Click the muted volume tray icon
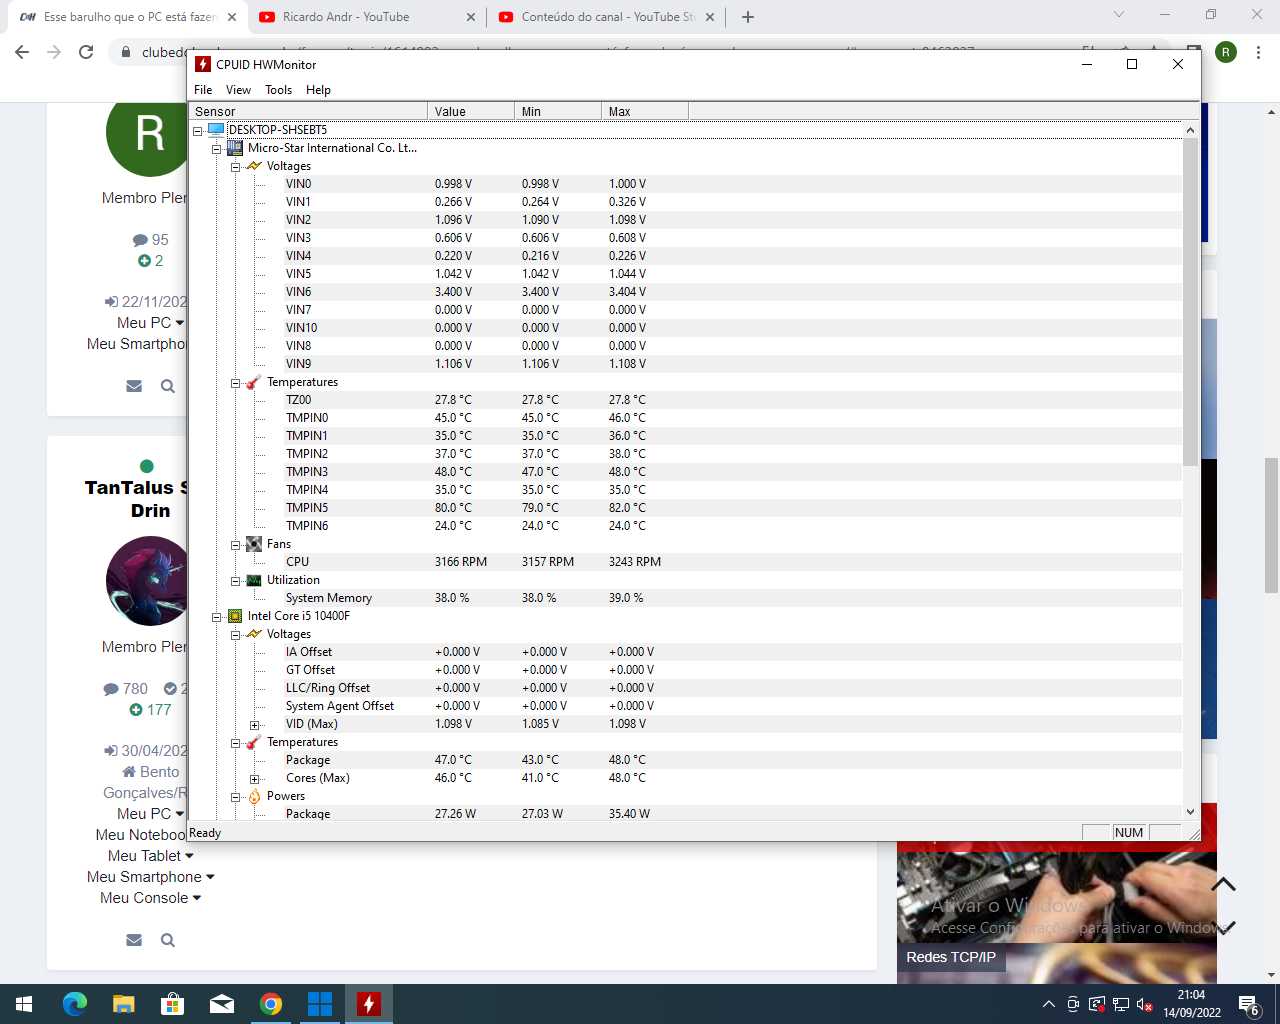This screenshot has height=1024, width=1280. click(x=1145, y=1004)
